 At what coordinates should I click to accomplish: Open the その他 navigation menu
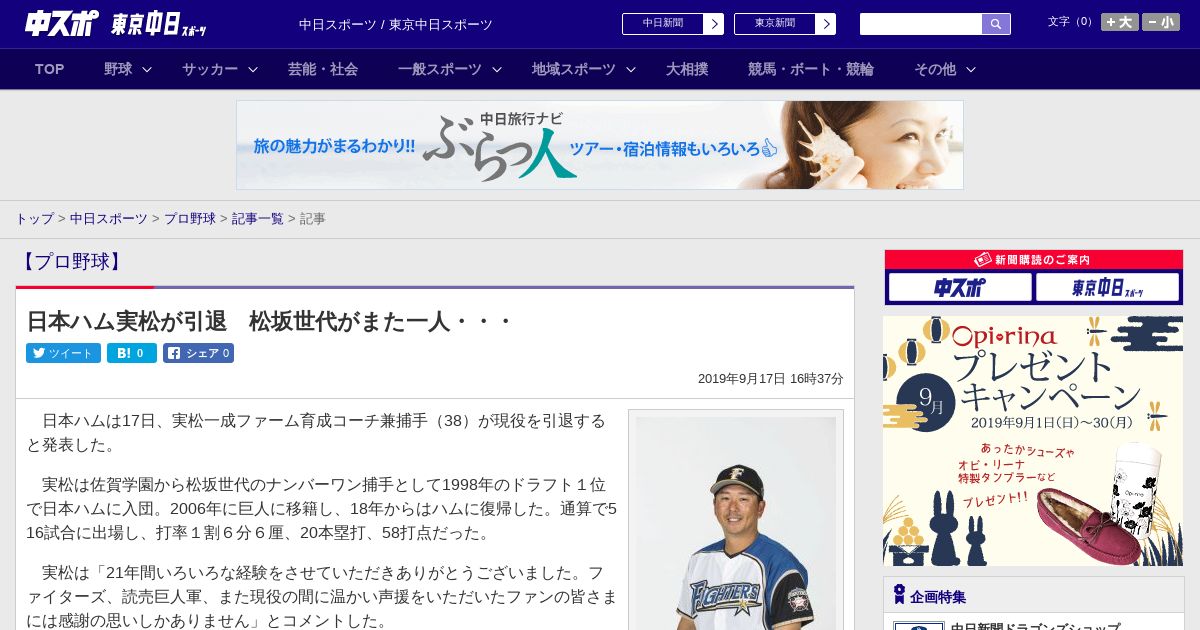point(935,69)
